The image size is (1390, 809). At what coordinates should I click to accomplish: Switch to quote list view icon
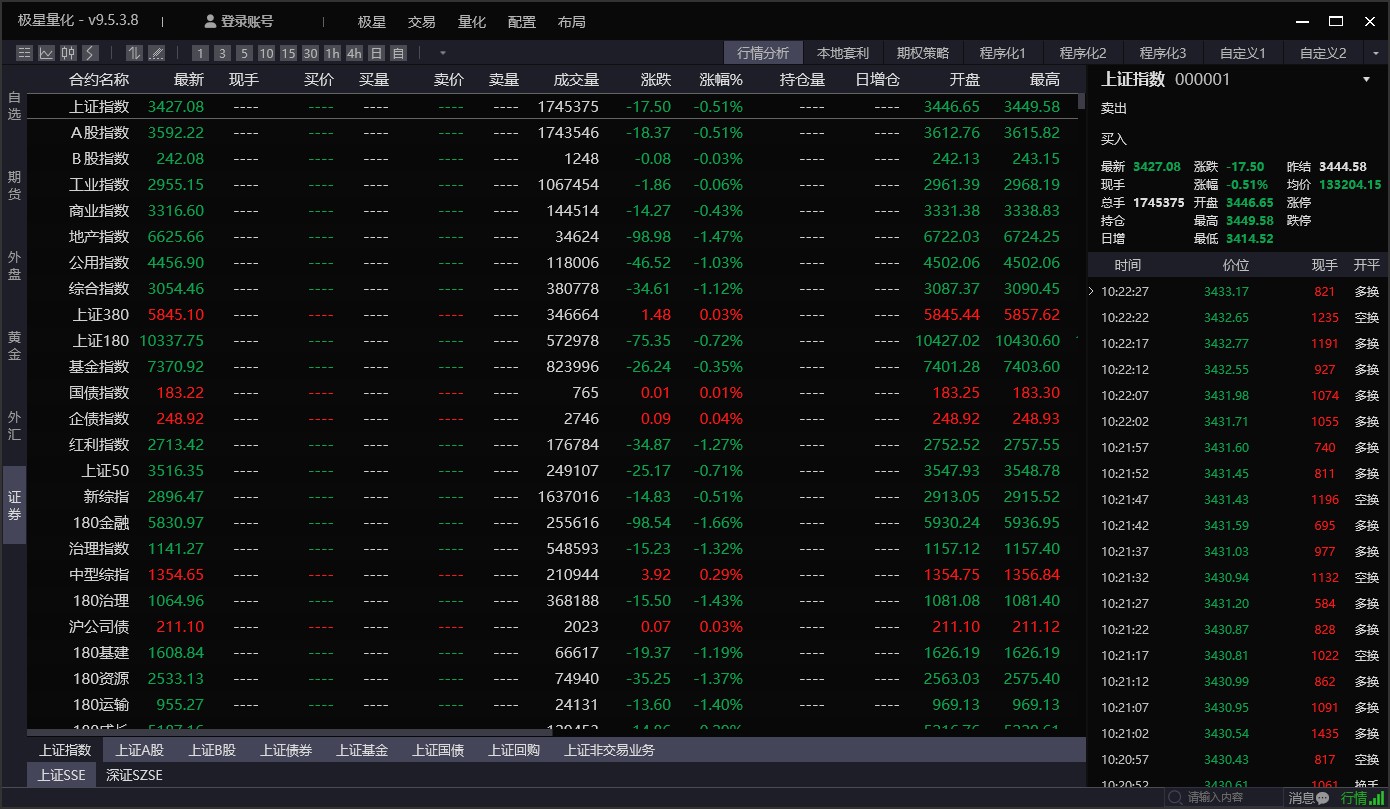point(25,53)
